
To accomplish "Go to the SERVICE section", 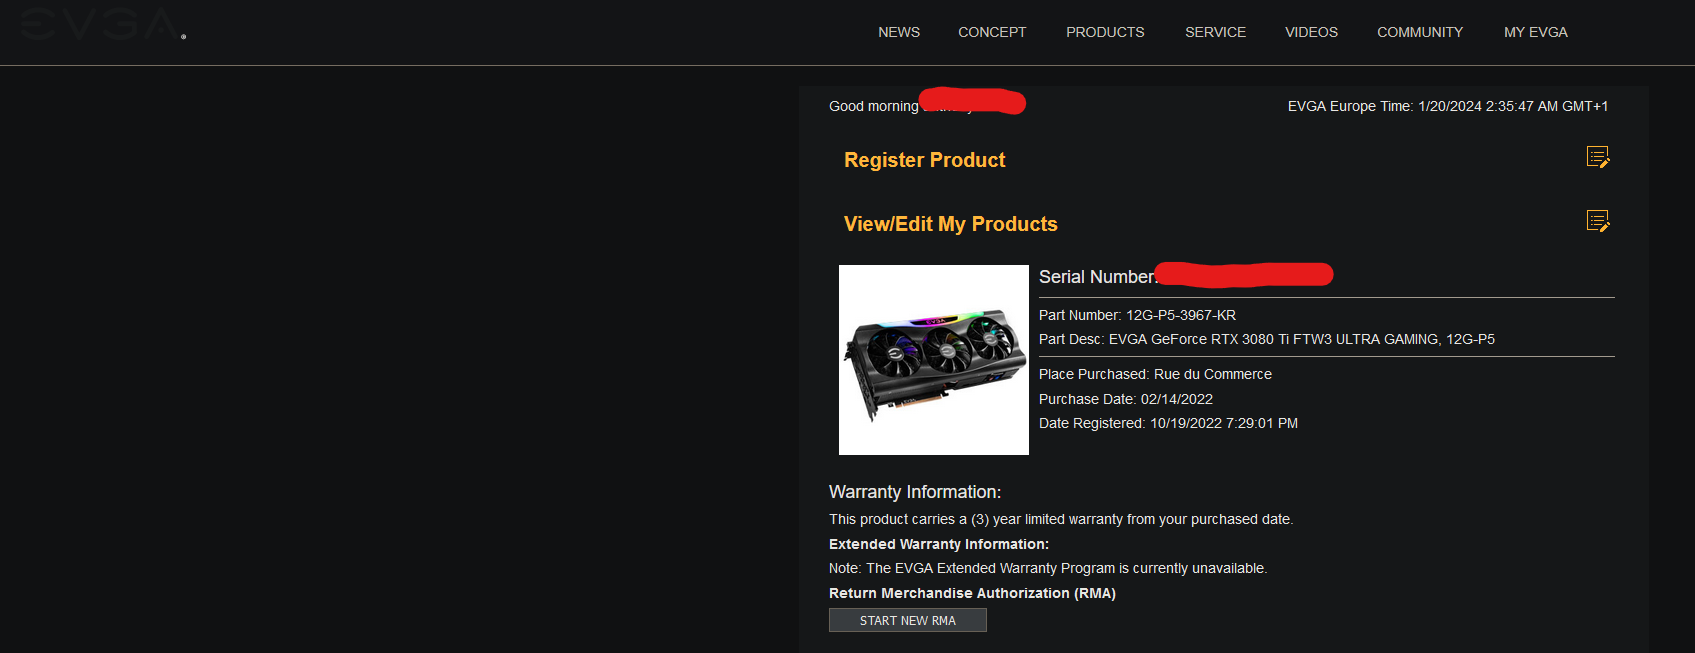I will pos(1215,32).
